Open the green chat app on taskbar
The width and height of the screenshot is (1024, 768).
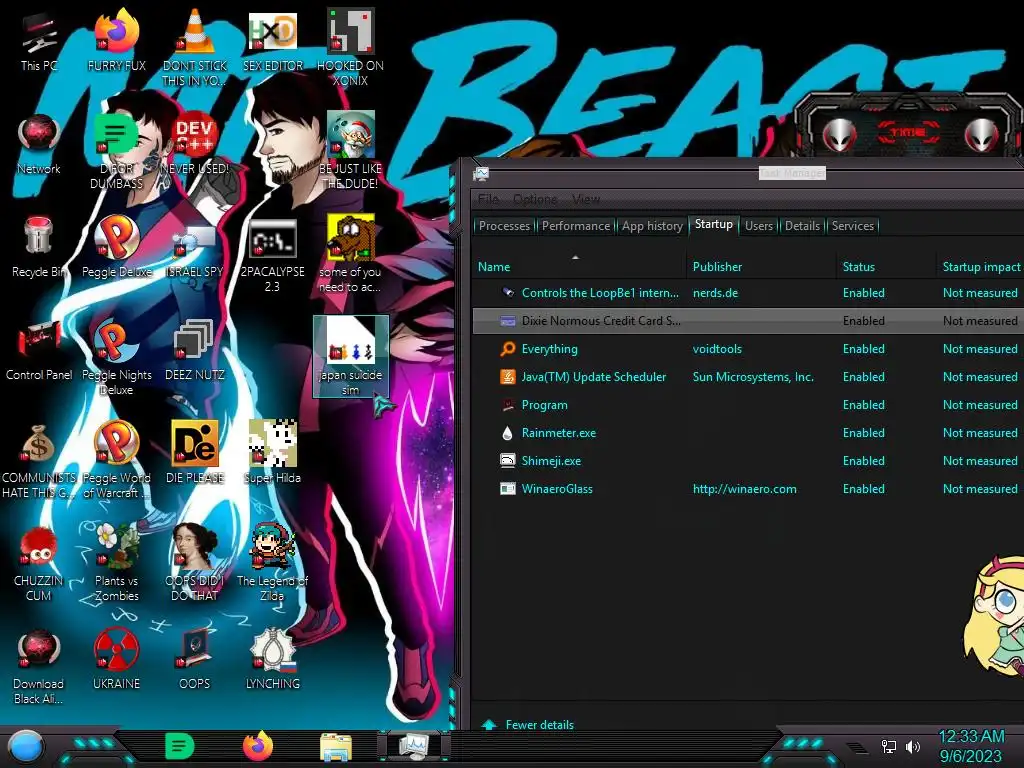(179, 746)
